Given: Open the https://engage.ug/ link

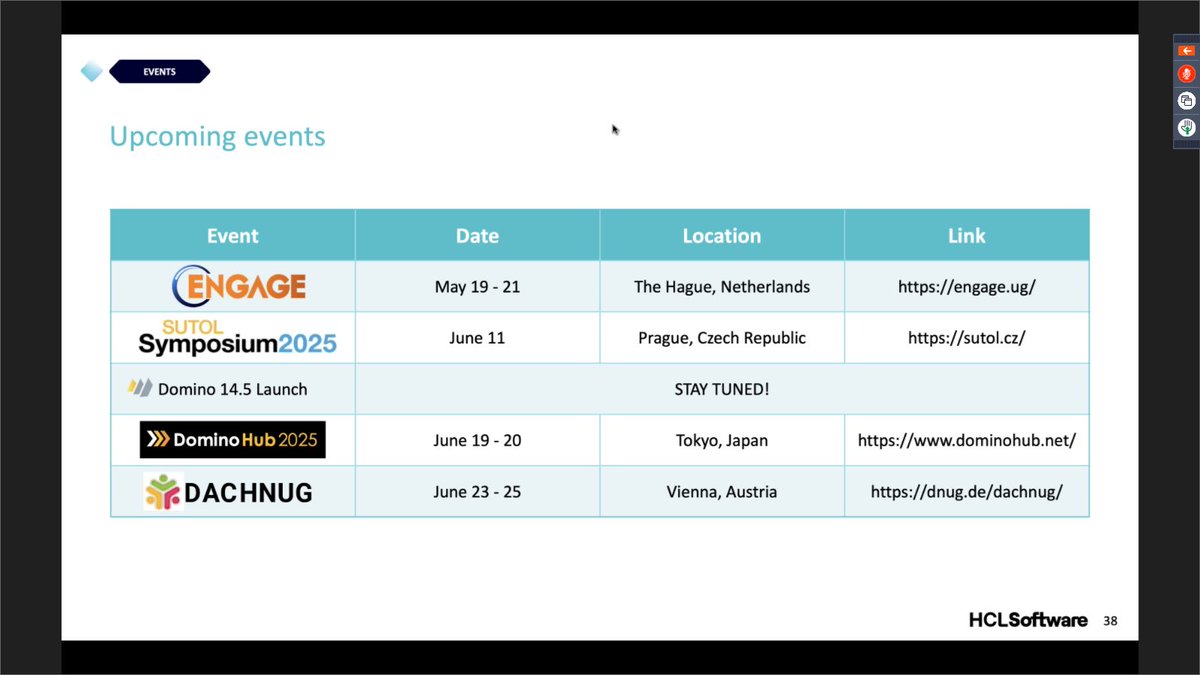Looking at the screenshot, I should 966,287.
